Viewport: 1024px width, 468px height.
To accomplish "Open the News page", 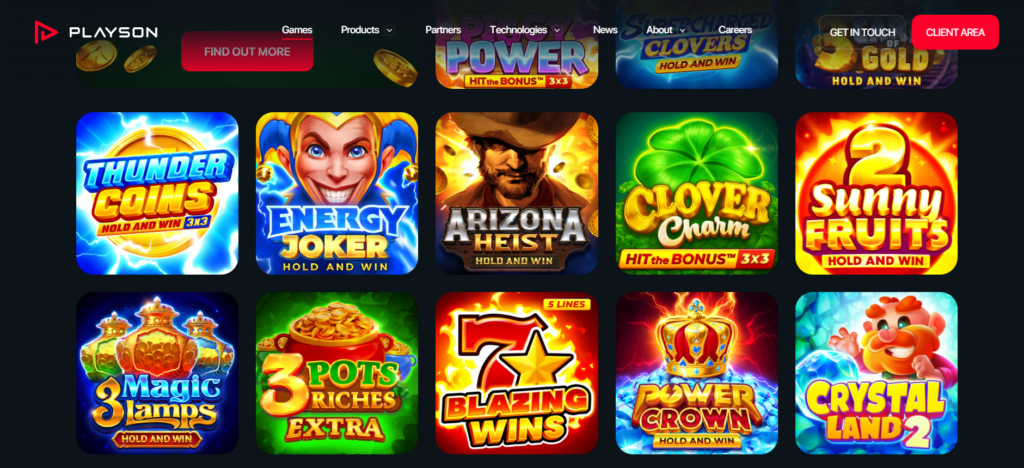I will point(605,30).
